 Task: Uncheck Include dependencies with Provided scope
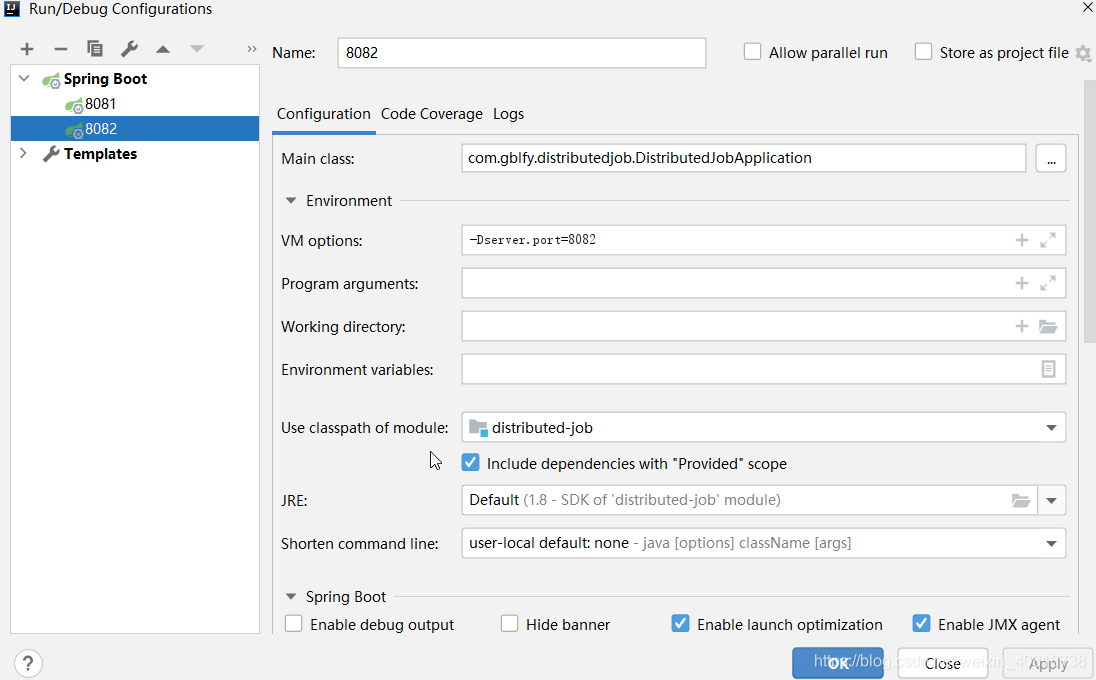(x=470, y=463)
